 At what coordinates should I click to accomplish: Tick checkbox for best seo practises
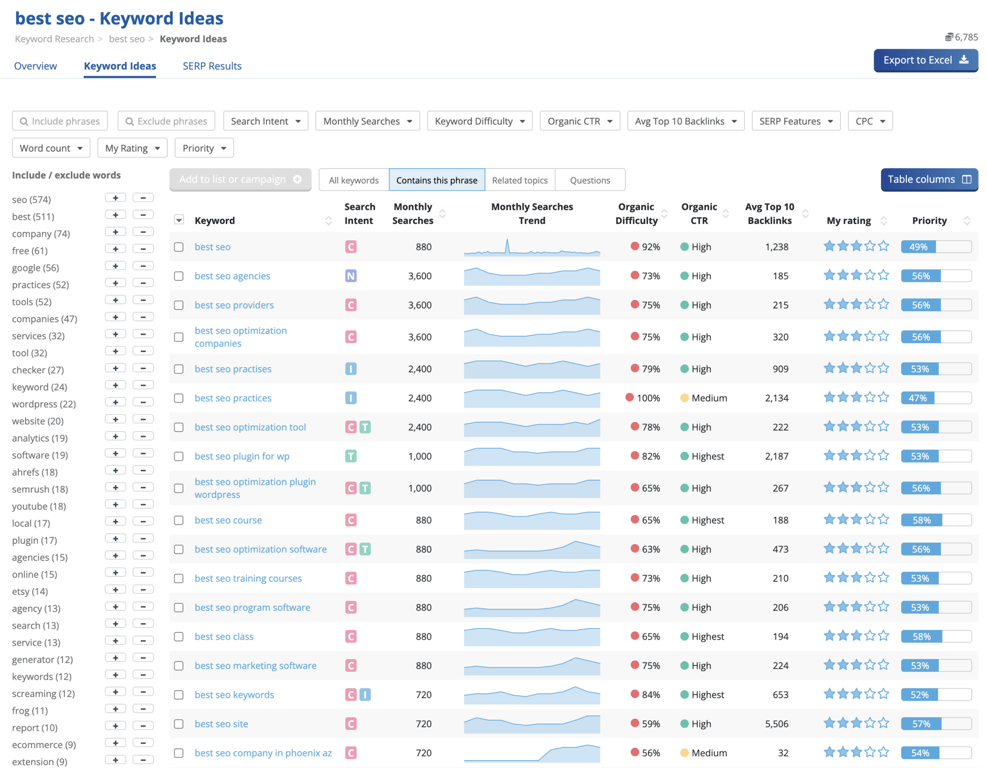[x=179, y=369]
